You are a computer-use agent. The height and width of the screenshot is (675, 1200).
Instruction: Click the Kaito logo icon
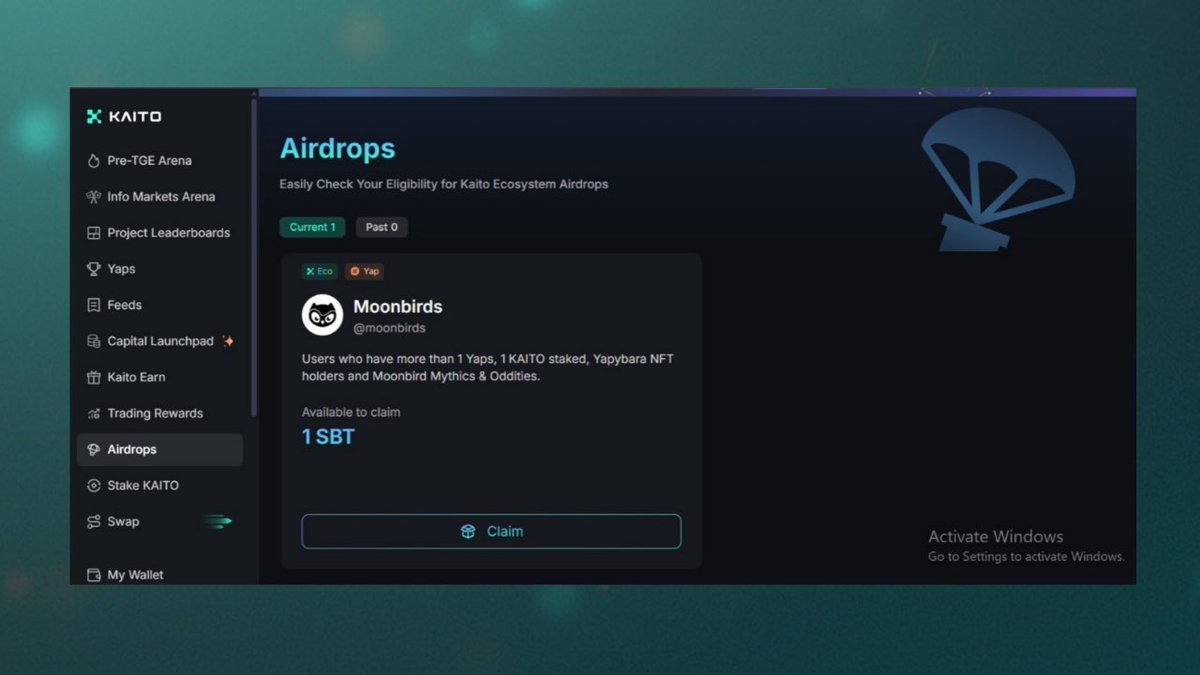95,117
